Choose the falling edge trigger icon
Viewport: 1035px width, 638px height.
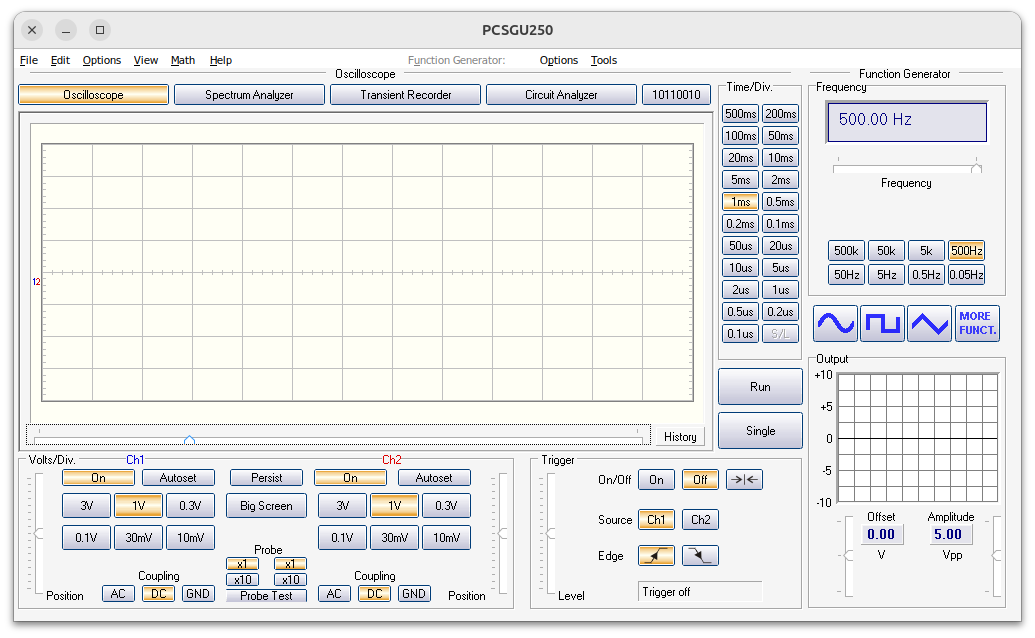(x=700, y=556)
